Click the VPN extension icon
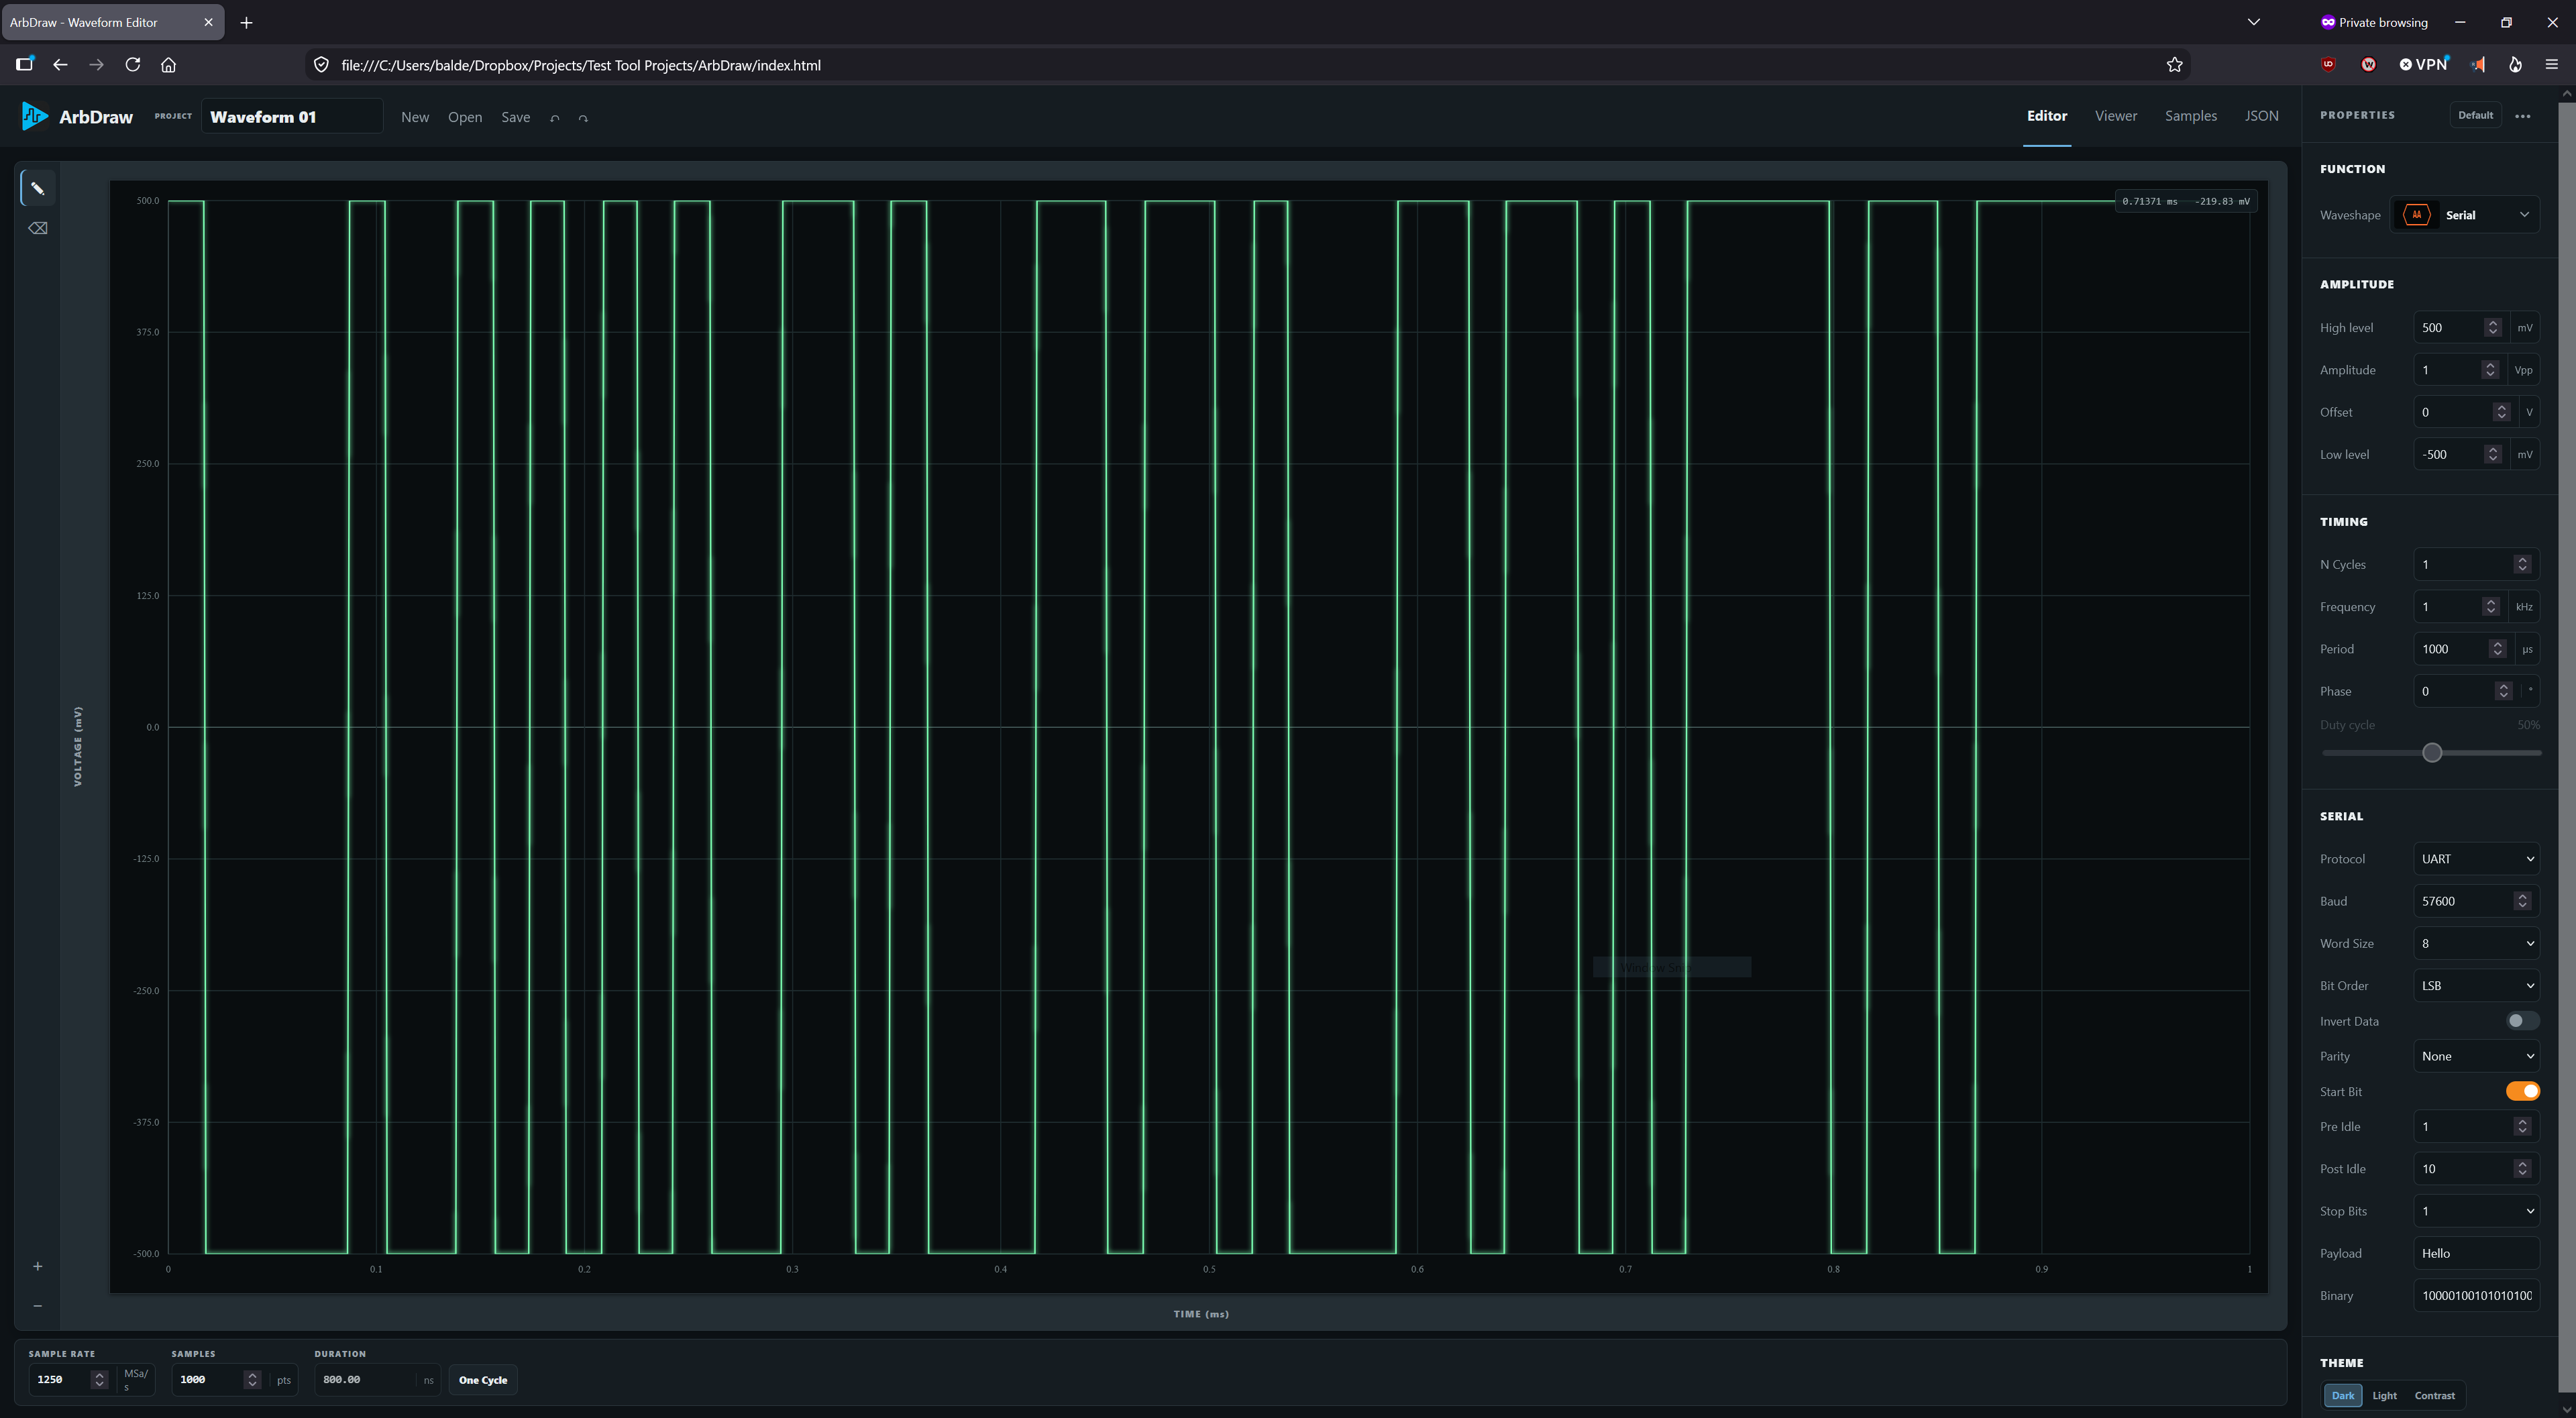 coord(2424,65)
